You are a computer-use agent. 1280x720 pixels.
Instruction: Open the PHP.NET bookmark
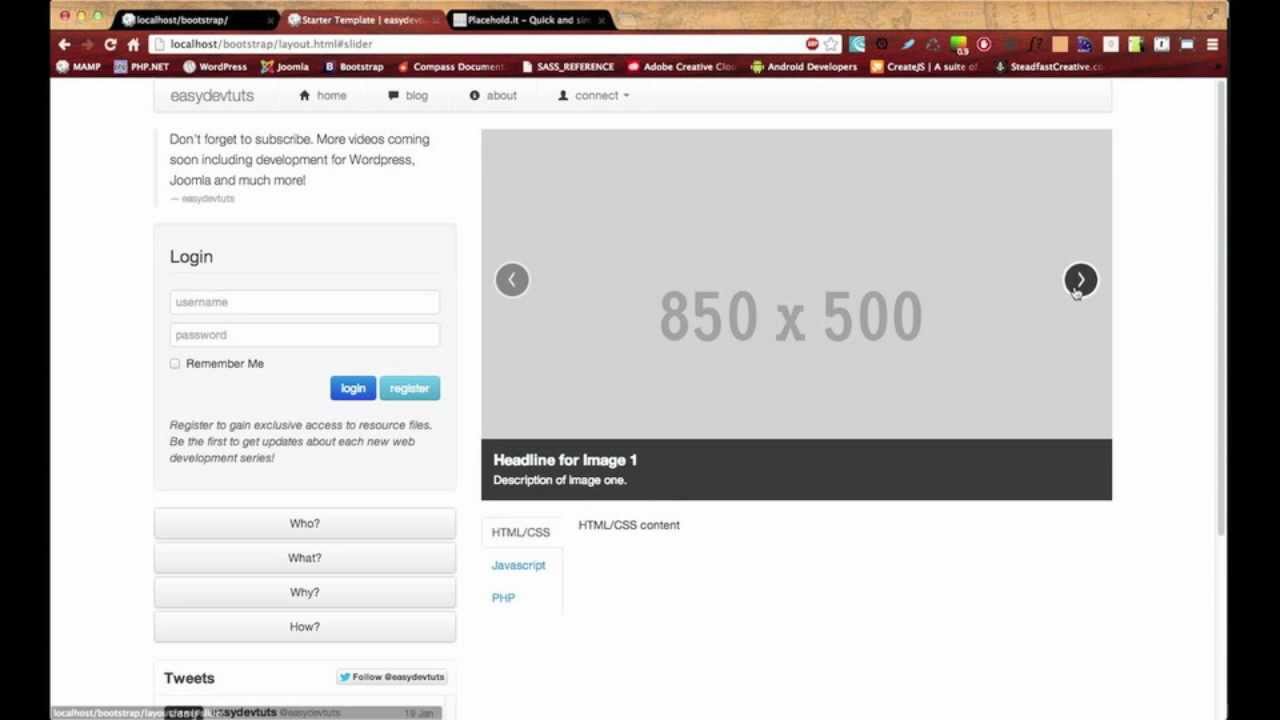pos(141,67)
